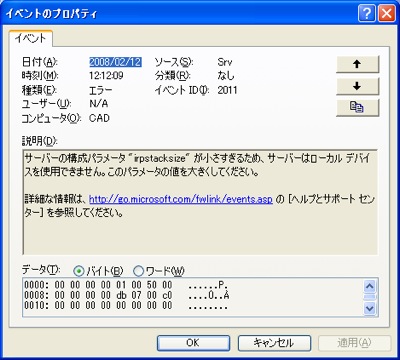Image resolution: width=400 pixels, height=360 pixels.
Task: Click data row 0000 hex bytes
Action: [x=113, y=285]
